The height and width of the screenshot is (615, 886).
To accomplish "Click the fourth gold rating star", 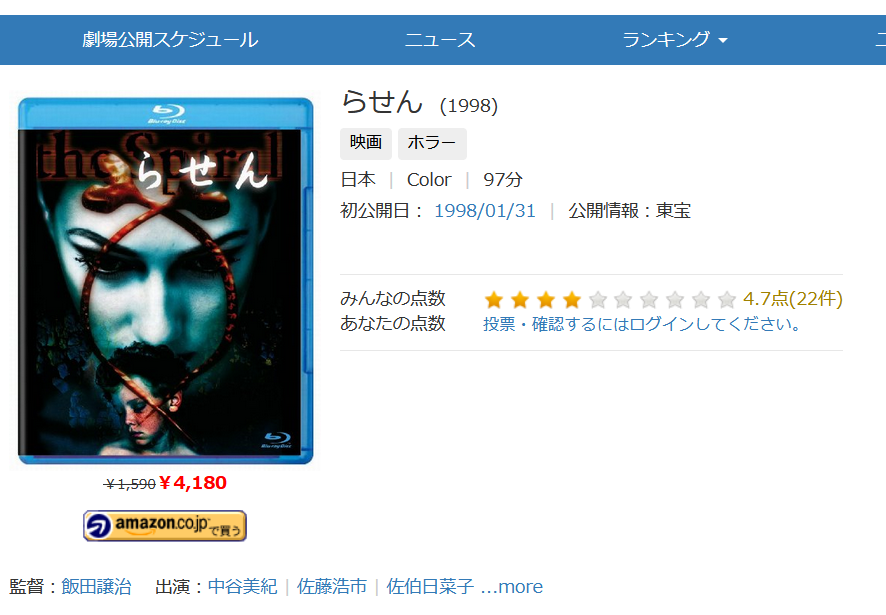I will 572,300.
